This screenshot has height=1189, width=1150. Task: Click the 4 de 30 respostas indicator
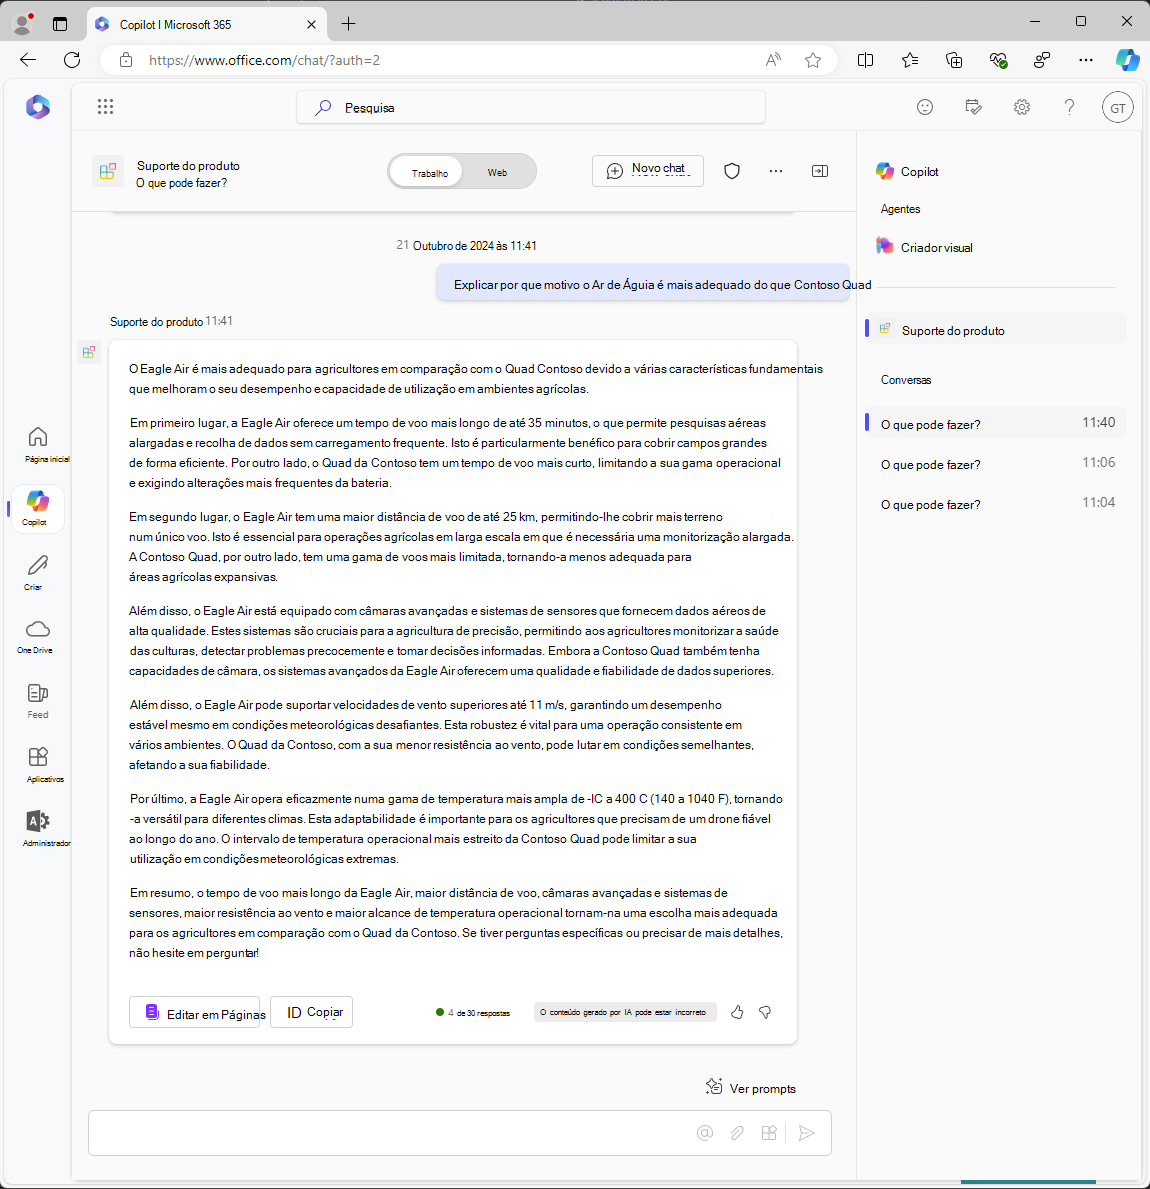(x=473, y=1012)
